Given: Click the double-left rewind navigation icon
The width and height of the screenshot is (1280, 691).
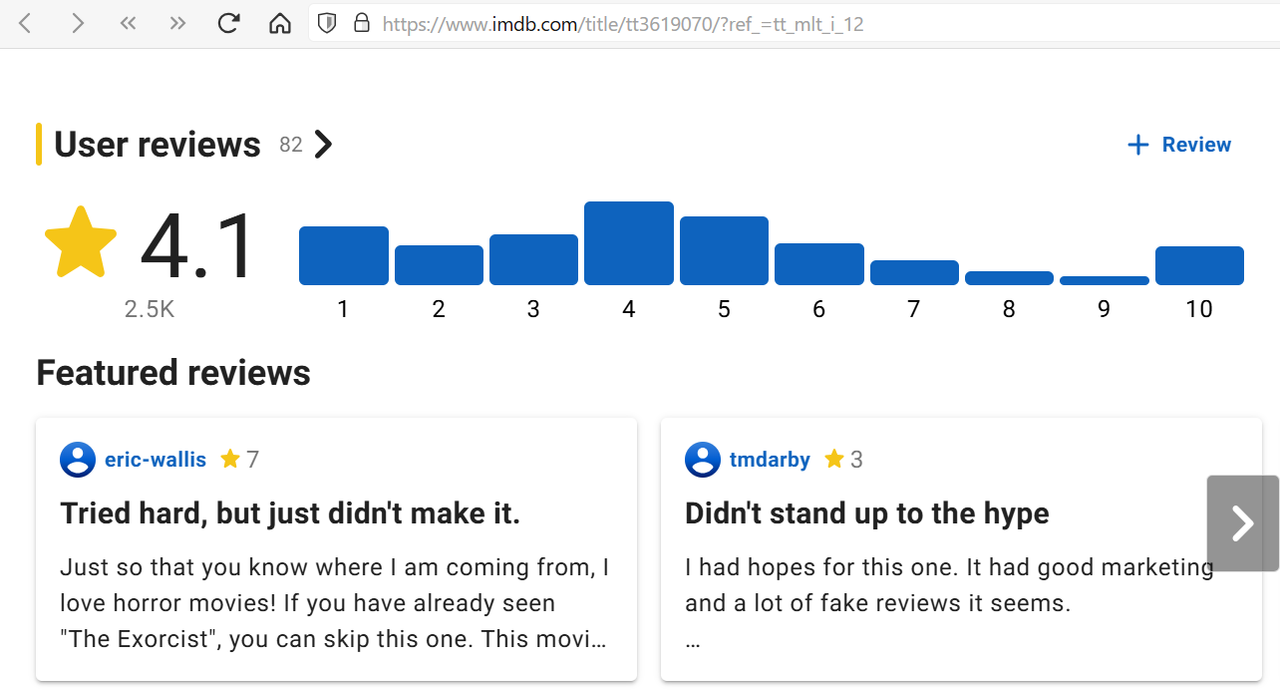Looking at the screenshot, I should (x=128, y=23).
